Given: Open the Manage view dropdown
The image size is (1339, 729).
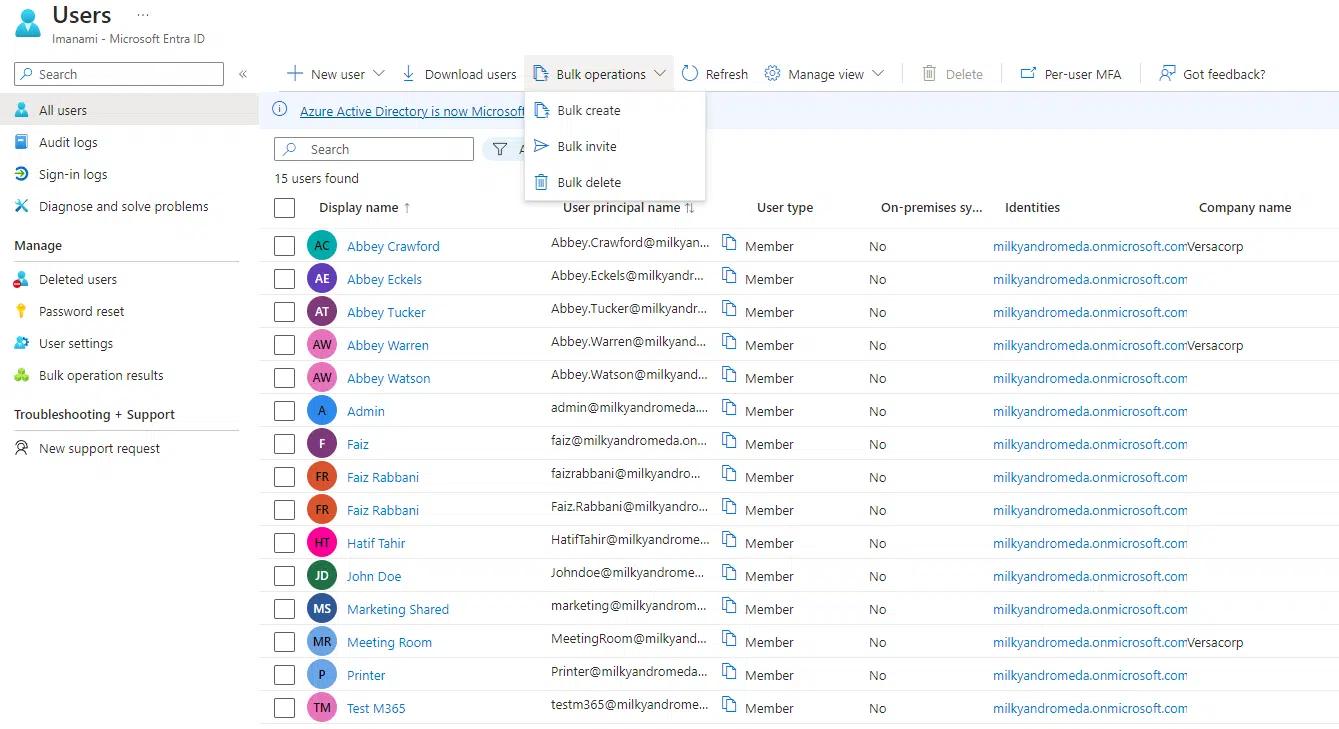Looking at the screenshot, I should click(x=823, y=73).
